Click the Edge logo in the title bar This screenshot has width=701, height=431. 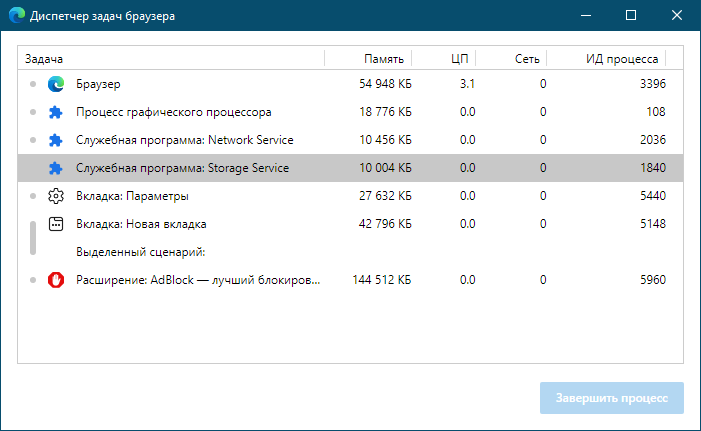17,16
